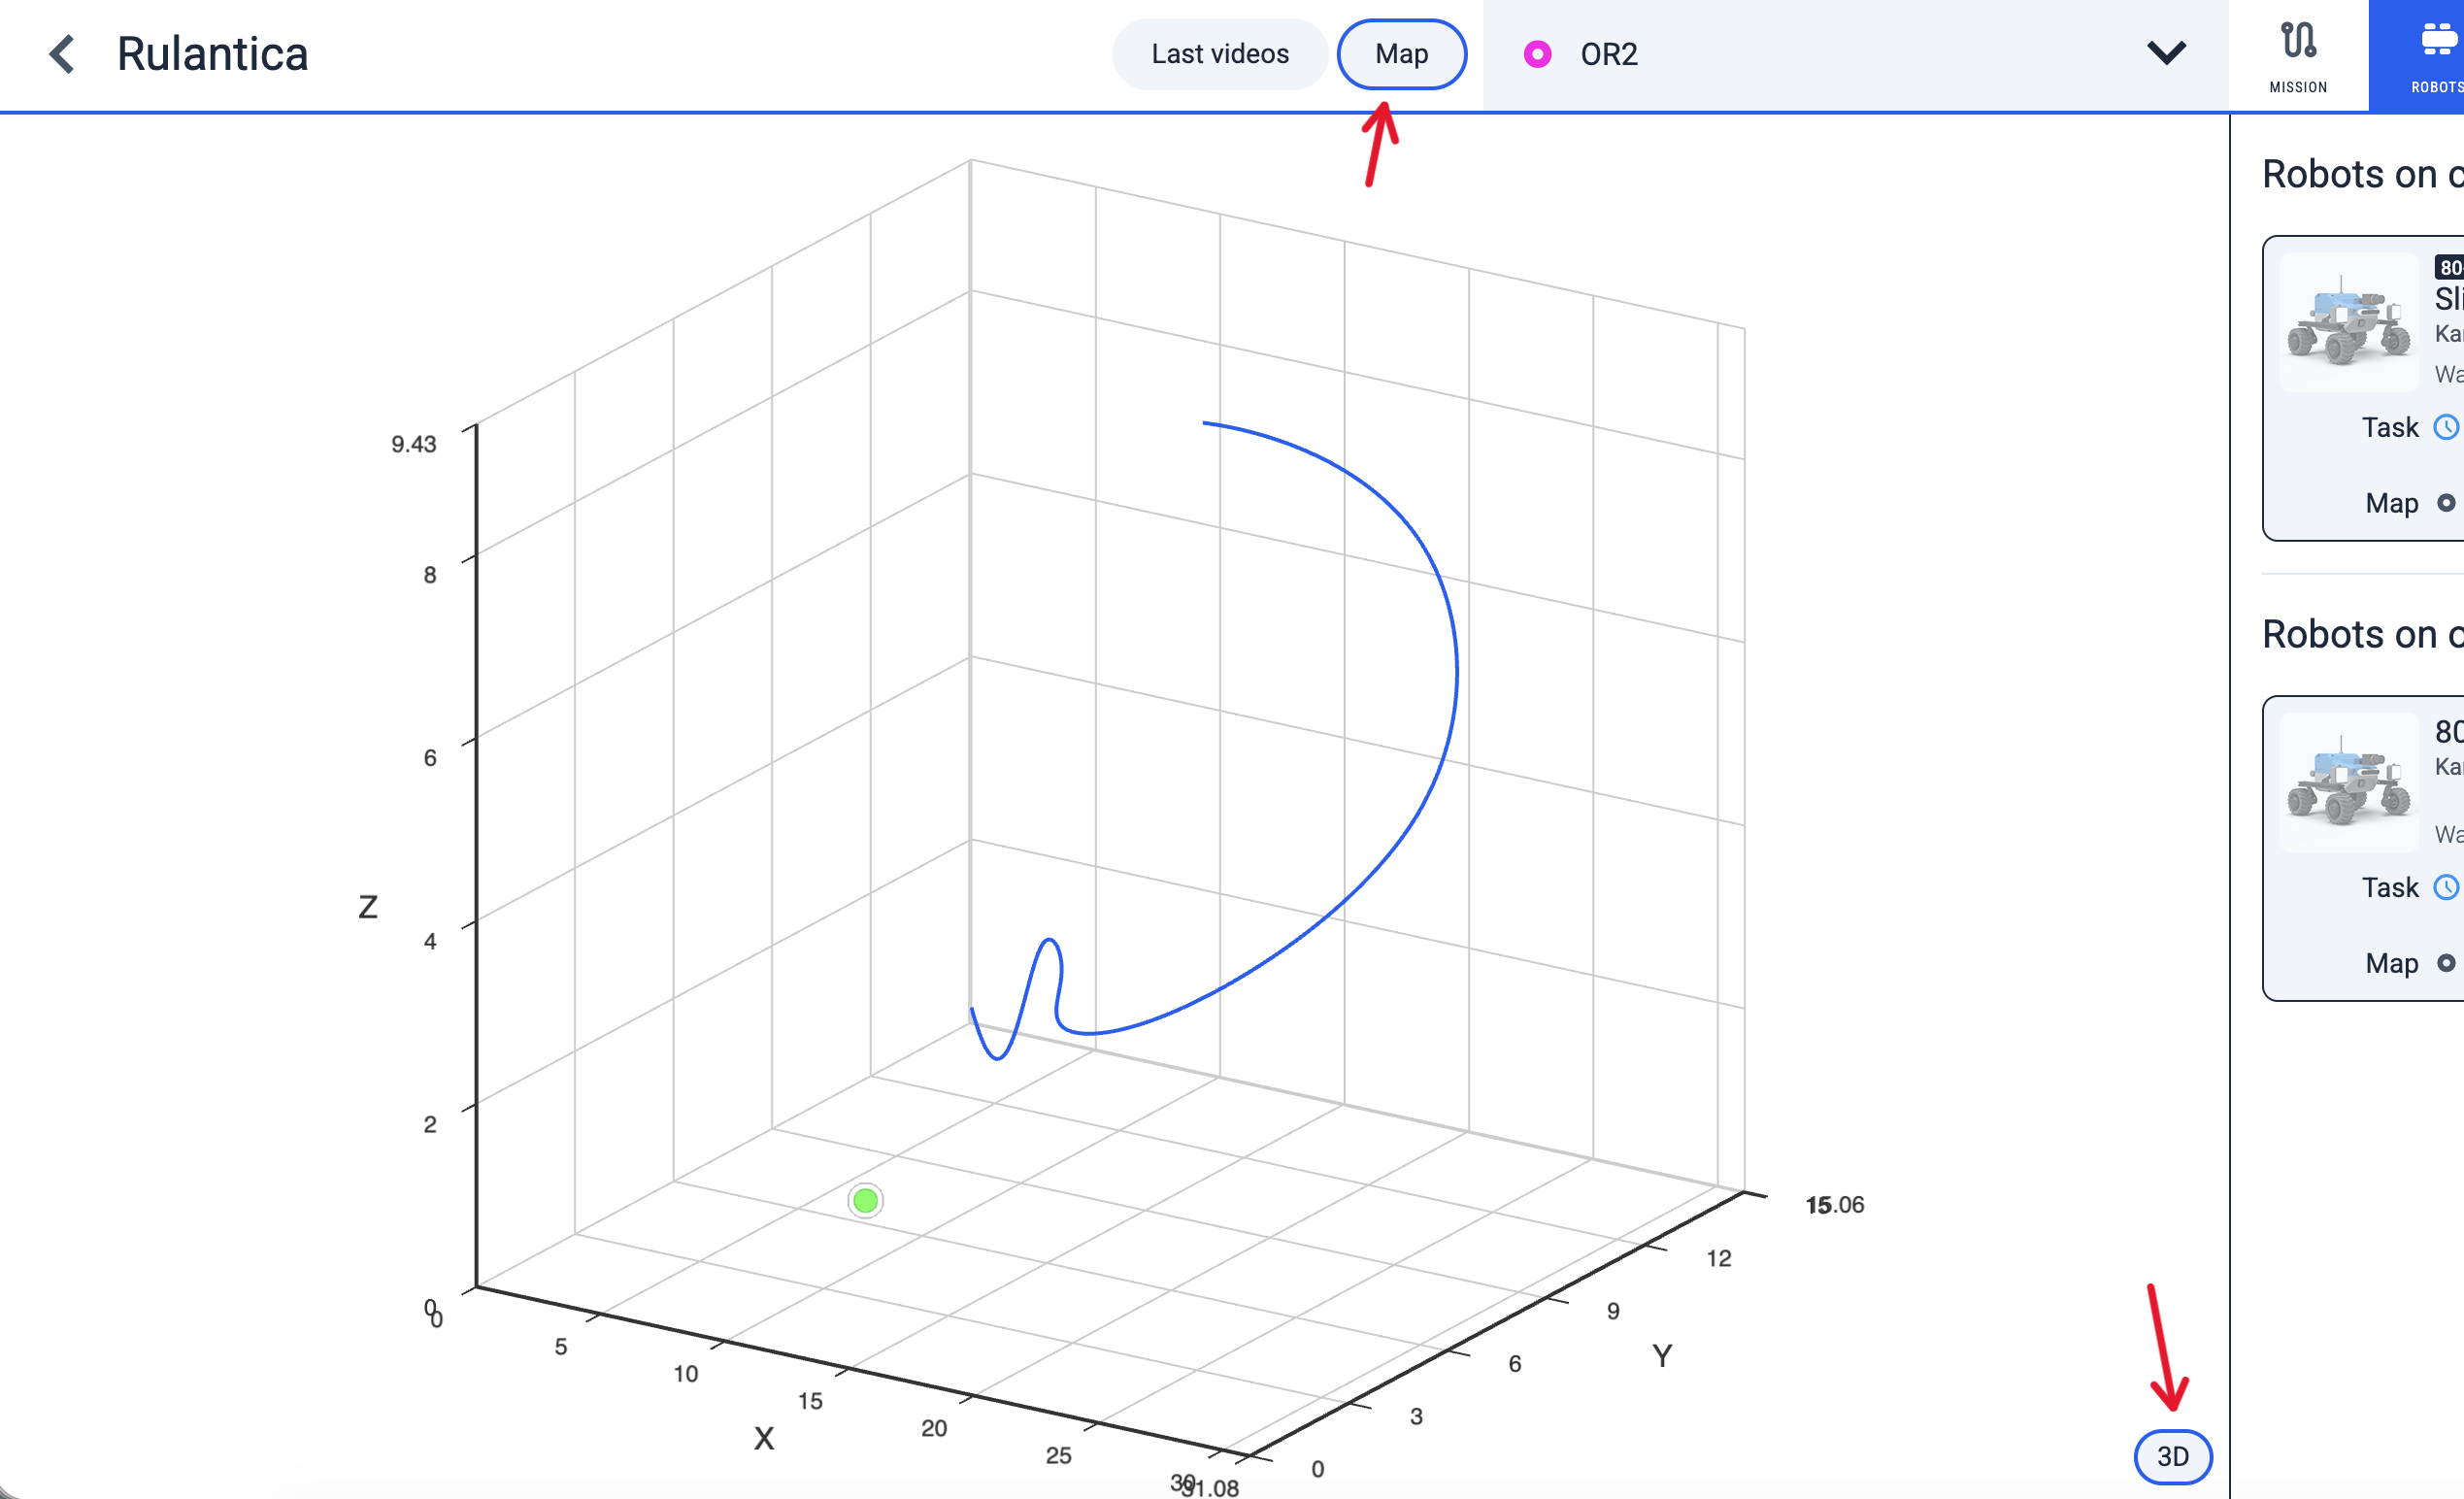Click the second Robots on section heading
Screen dimensions: 2464x1499
pyautogui.click(x=2360, y=635)
